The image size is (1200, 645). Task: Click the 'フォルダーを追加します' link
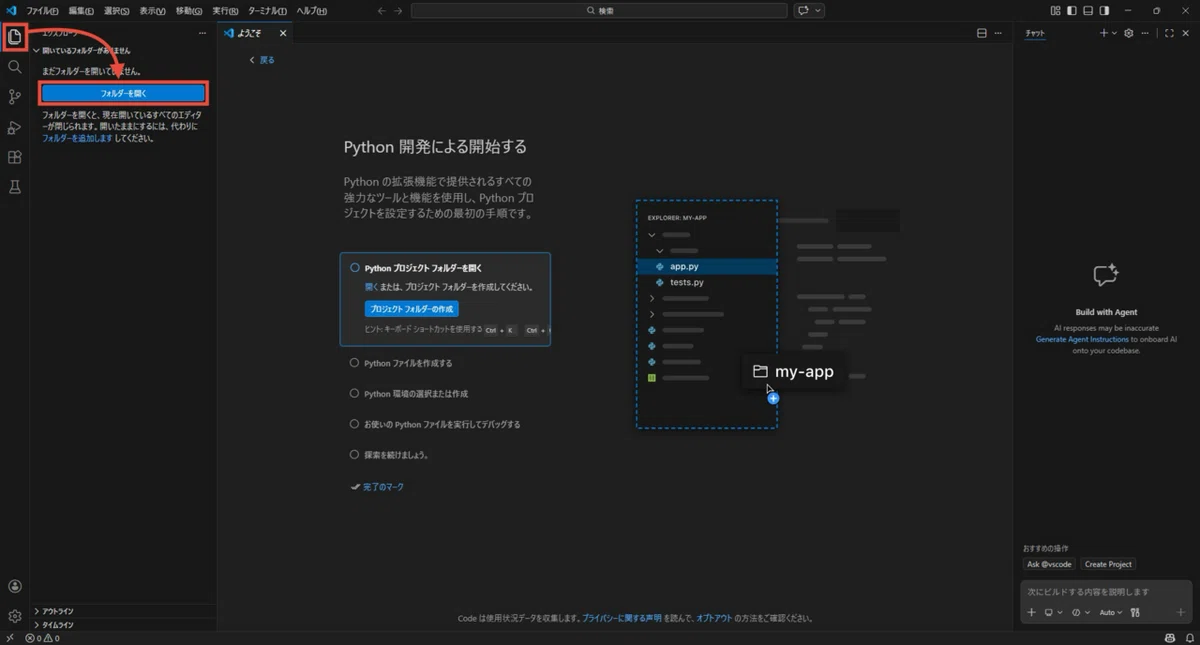(77, 138)
